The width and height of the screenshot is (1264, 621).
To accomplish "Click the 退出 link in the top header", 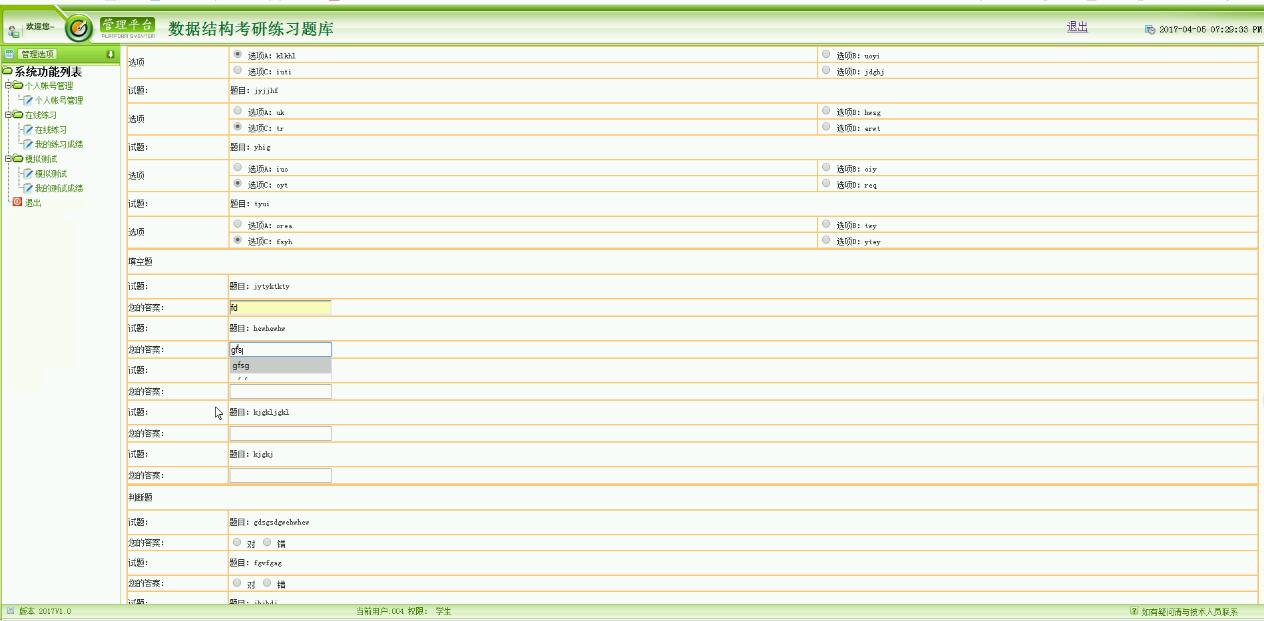I will click(x=1078, y=27).
